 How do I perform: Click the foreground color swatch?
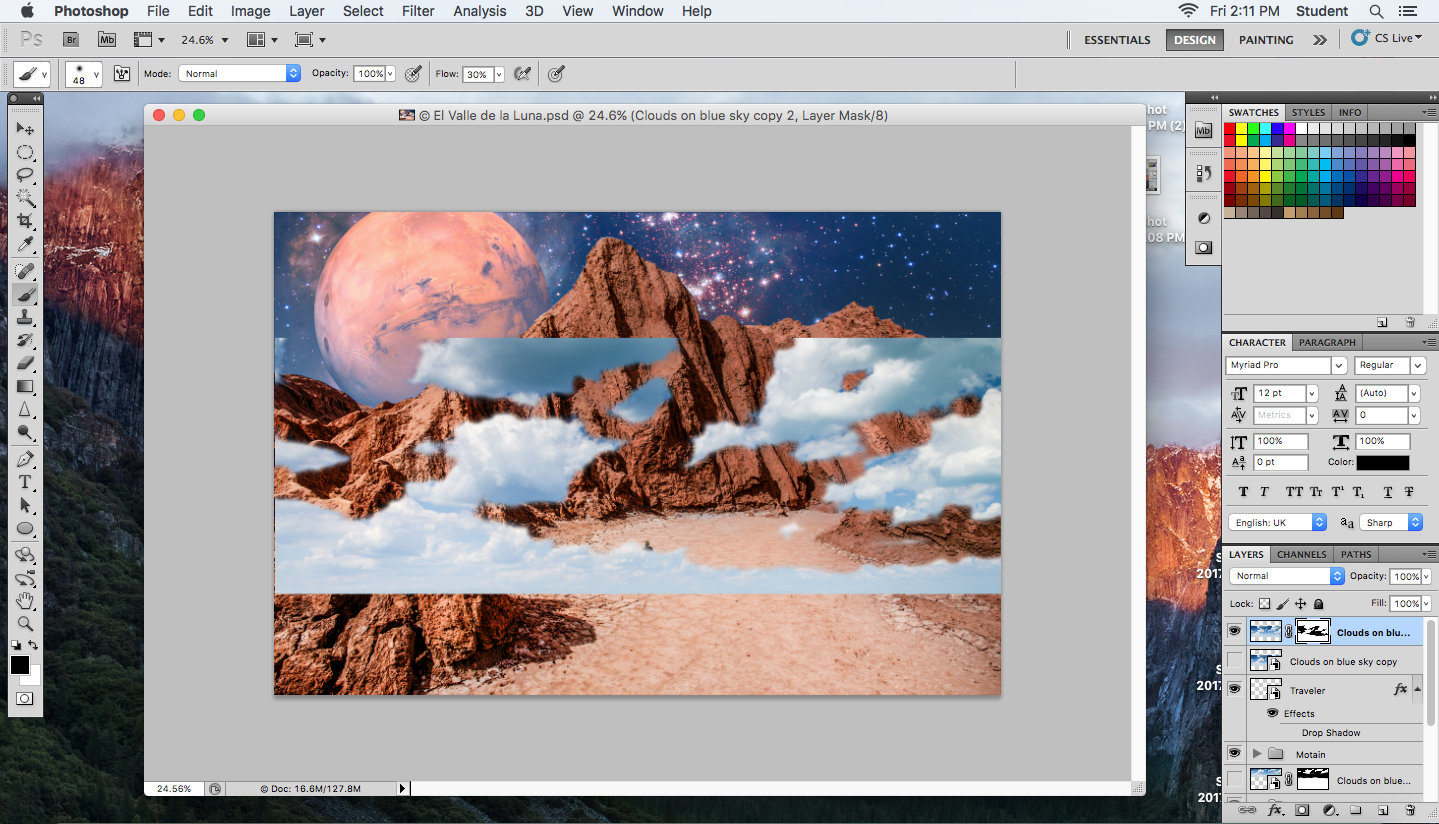[20, 665]
